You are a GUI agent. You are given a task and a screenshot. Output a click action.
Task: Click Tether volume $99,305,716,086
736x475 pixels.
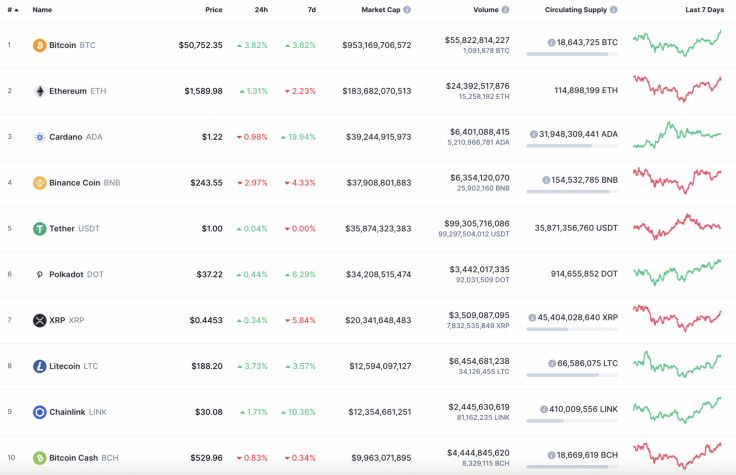click(x=477, y=224)
